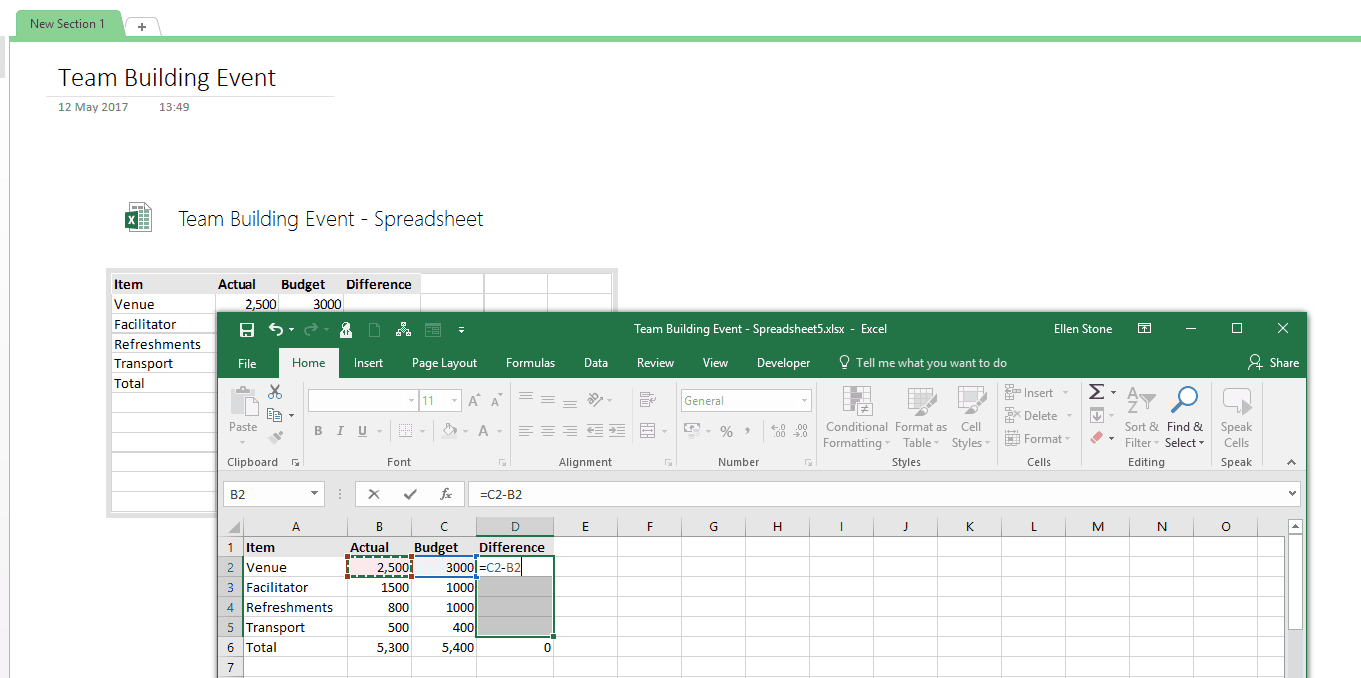1361x678 pixels.
Task: Click the Team Building Event page title in OneNote
Action: 167,78
